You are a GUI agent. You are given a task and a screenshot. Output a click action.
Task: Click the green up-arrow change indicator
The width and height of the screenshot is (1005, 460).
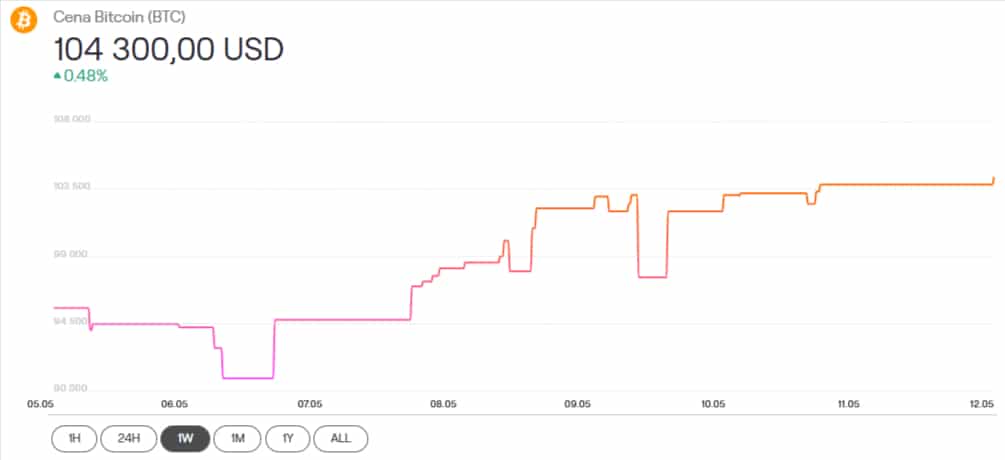pos(57,76)
